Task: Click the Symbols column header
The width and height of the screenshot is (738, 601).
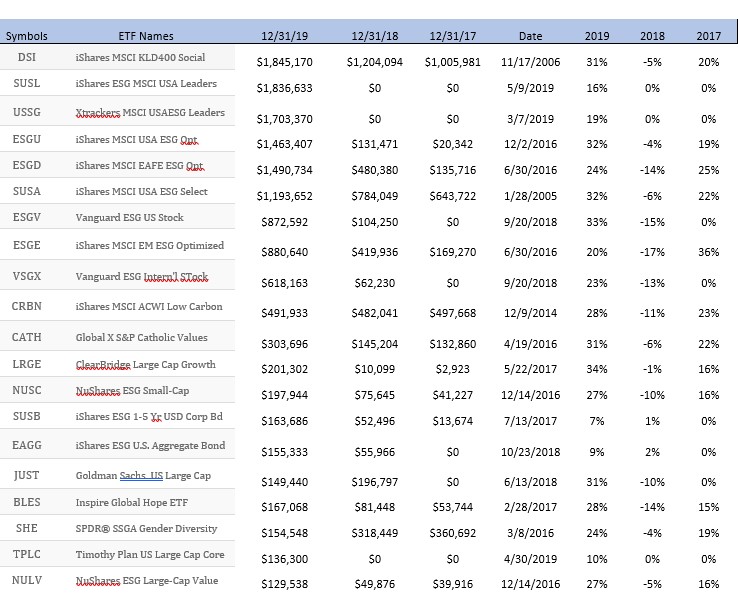Action: point(26,36)
